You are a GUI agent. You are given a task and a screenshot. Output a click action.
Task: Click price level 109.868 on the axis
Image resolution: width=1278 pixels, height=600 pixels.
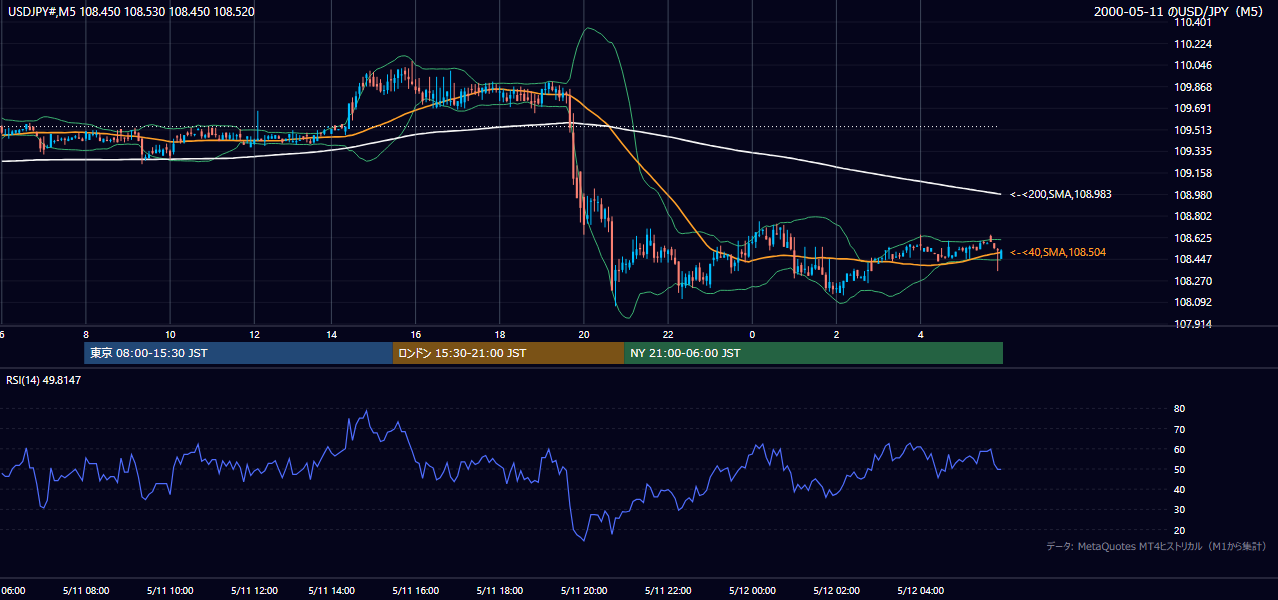point(1191,87)
